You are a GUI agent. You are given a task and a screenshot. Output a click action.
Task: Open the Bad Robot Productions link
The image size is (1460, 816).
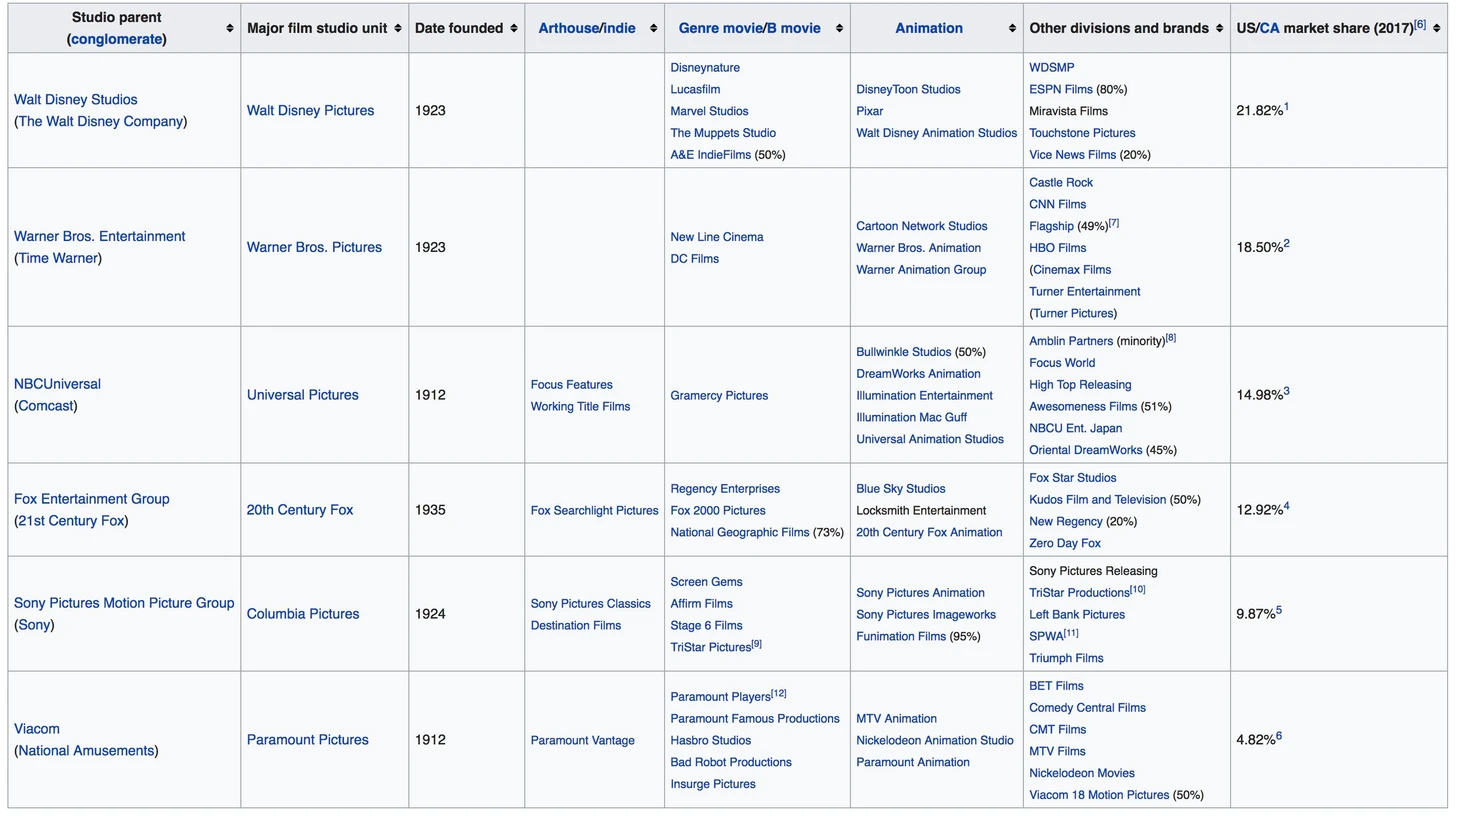730,762
